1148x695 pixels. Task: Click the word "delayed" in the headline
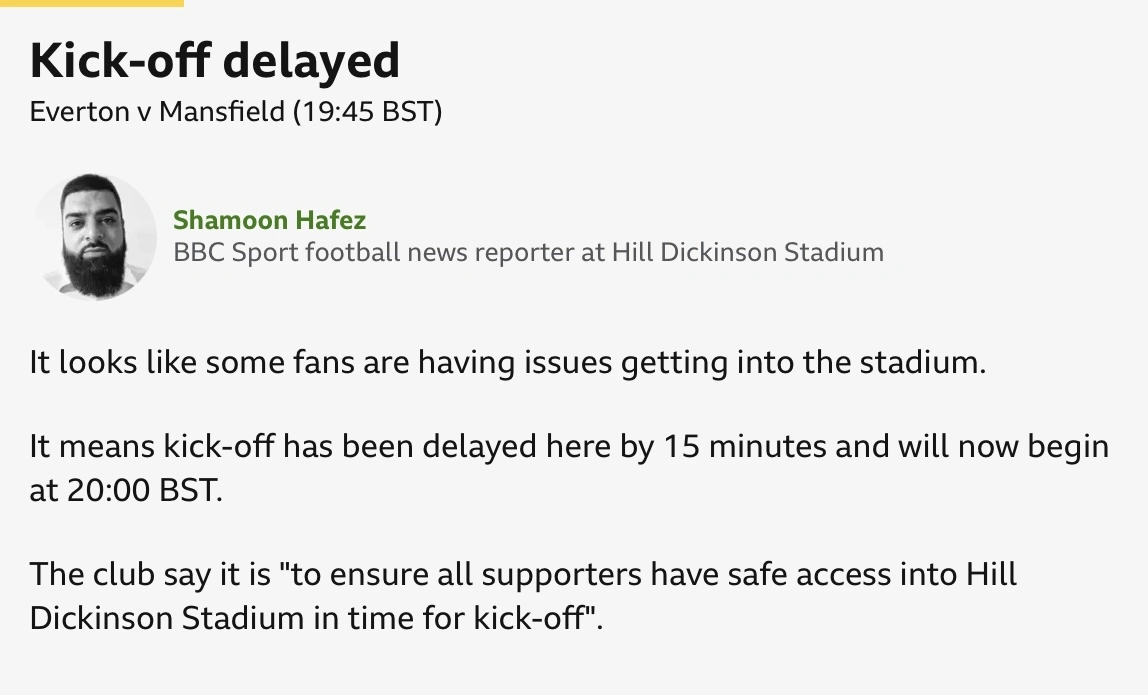pyautogui.click(x=310, y=62)
